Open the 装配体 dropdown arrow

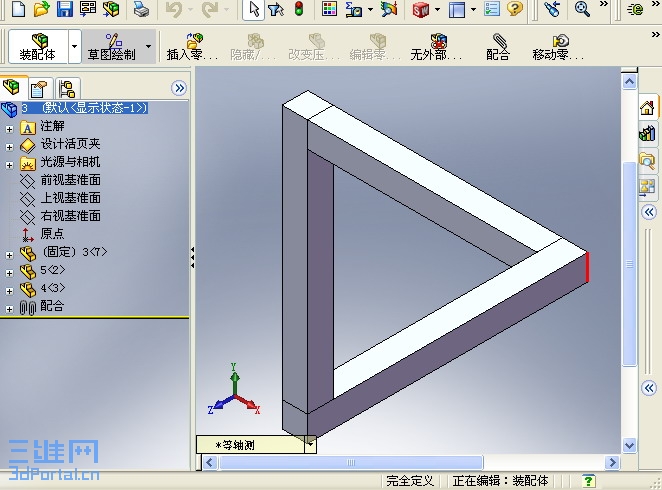click(x=74, y=46)
